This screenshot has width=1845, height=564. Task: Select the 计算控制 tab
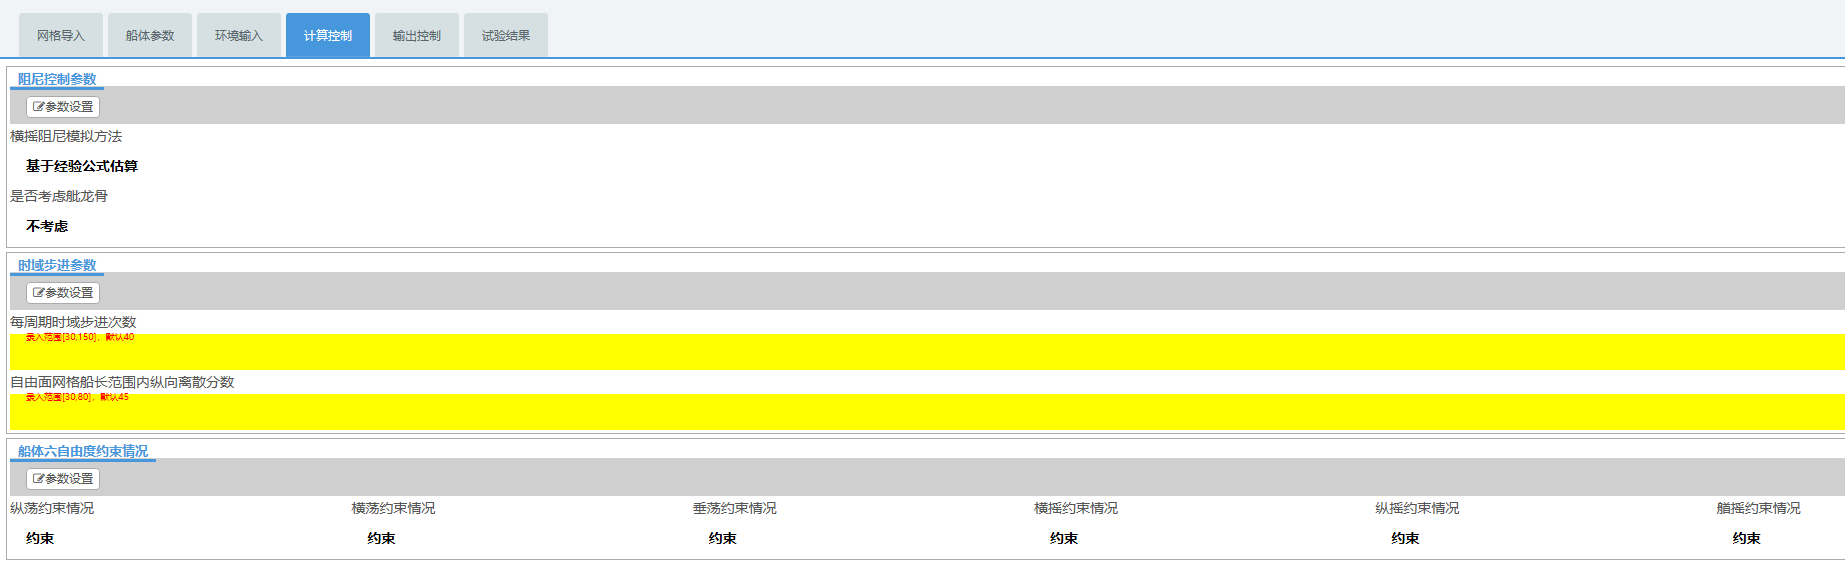click(328, 36)
